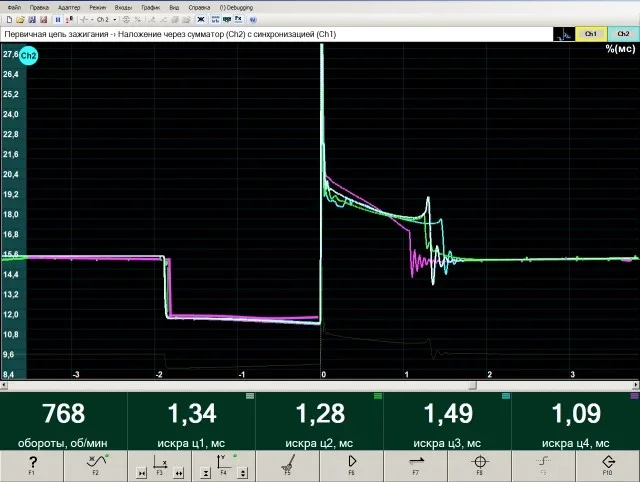This screenshot has width=640, height=482.
Task: Compress X axis with F3 left button
Action: click(142, 473)
